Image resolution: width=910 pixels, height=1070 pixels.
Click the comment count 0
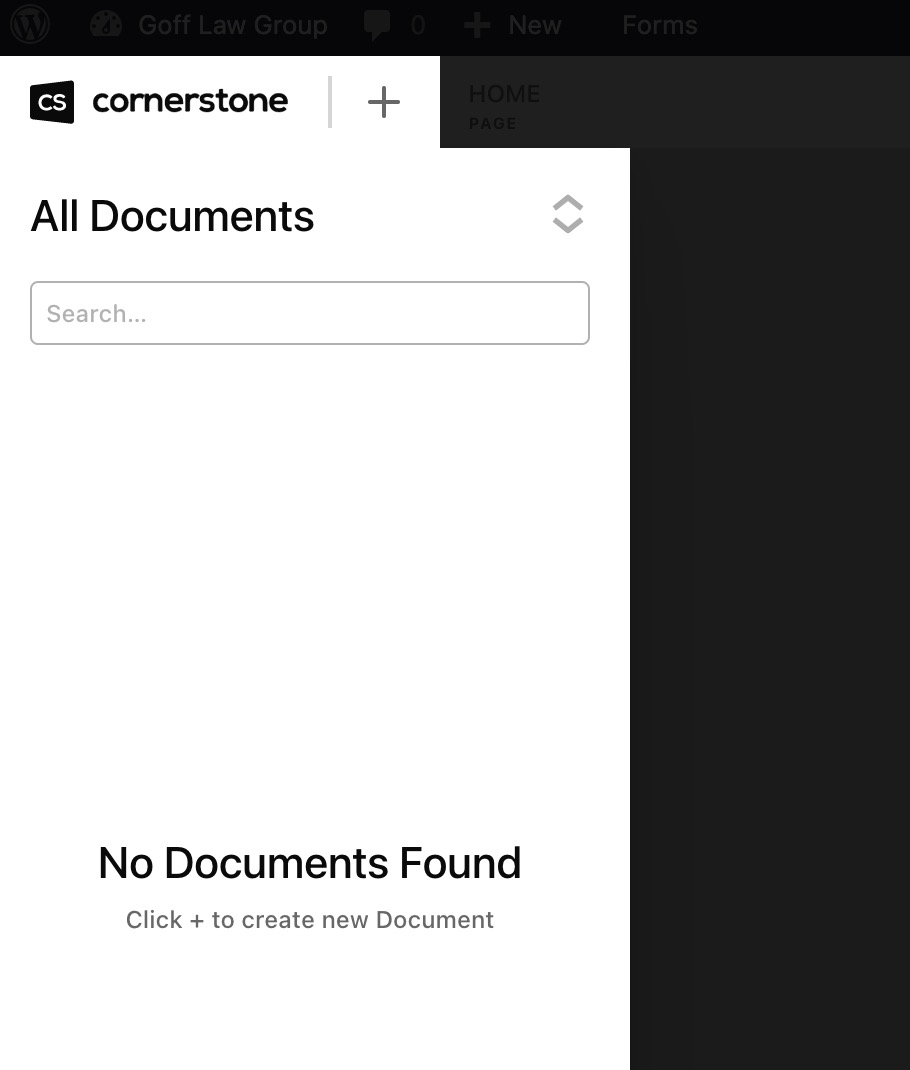[x=417, y=25]
